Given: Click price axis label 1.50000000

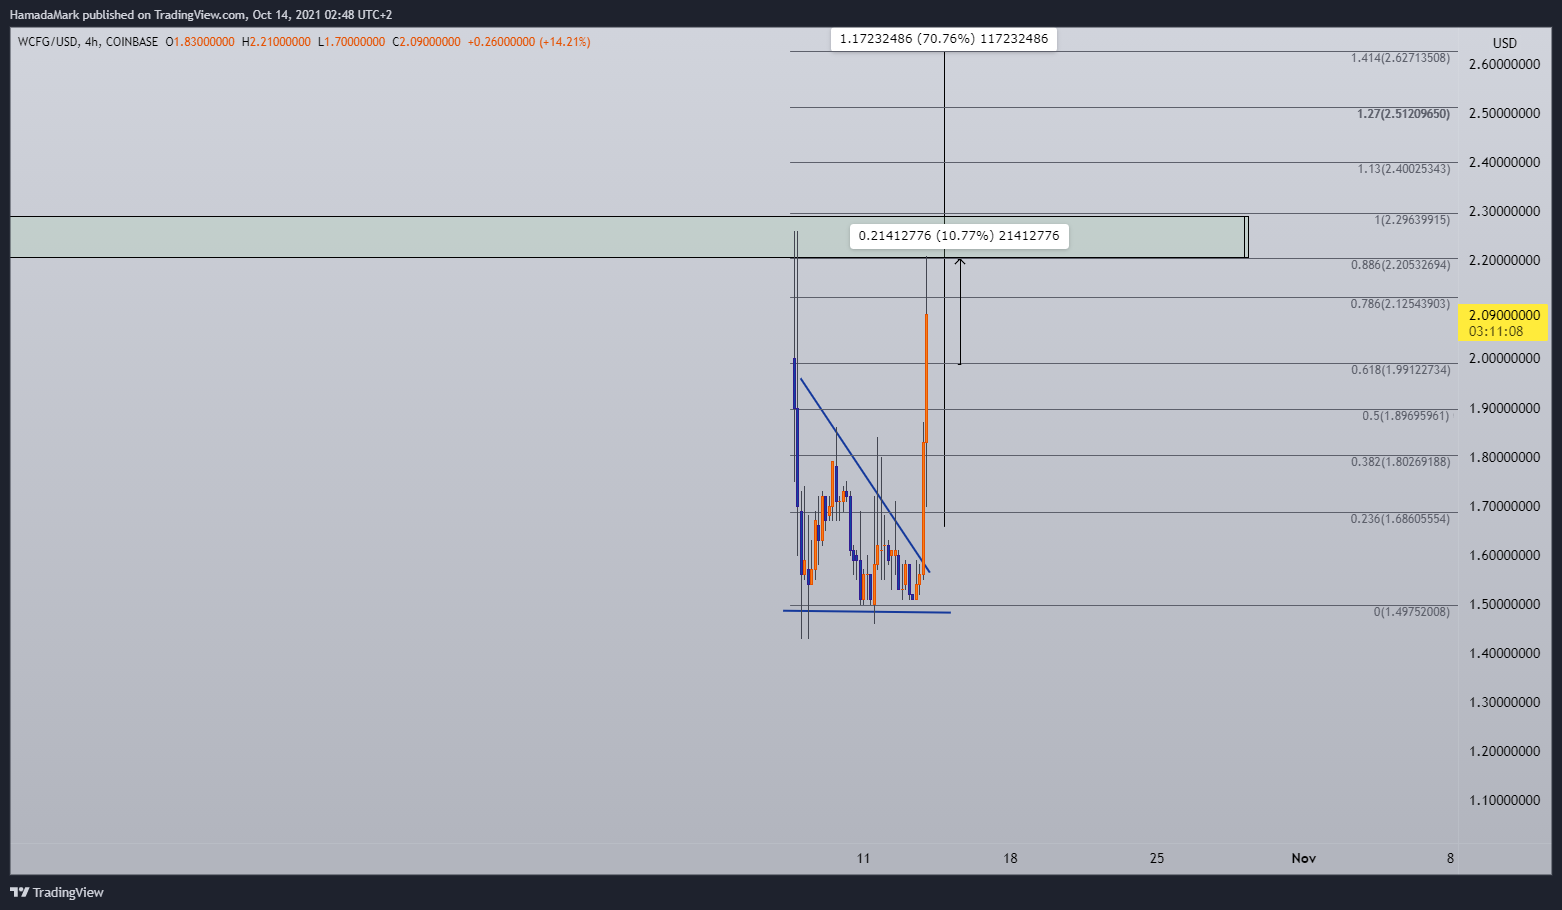Looking at the screenshot, I should pyautogui.click(x=1504, y=604).
